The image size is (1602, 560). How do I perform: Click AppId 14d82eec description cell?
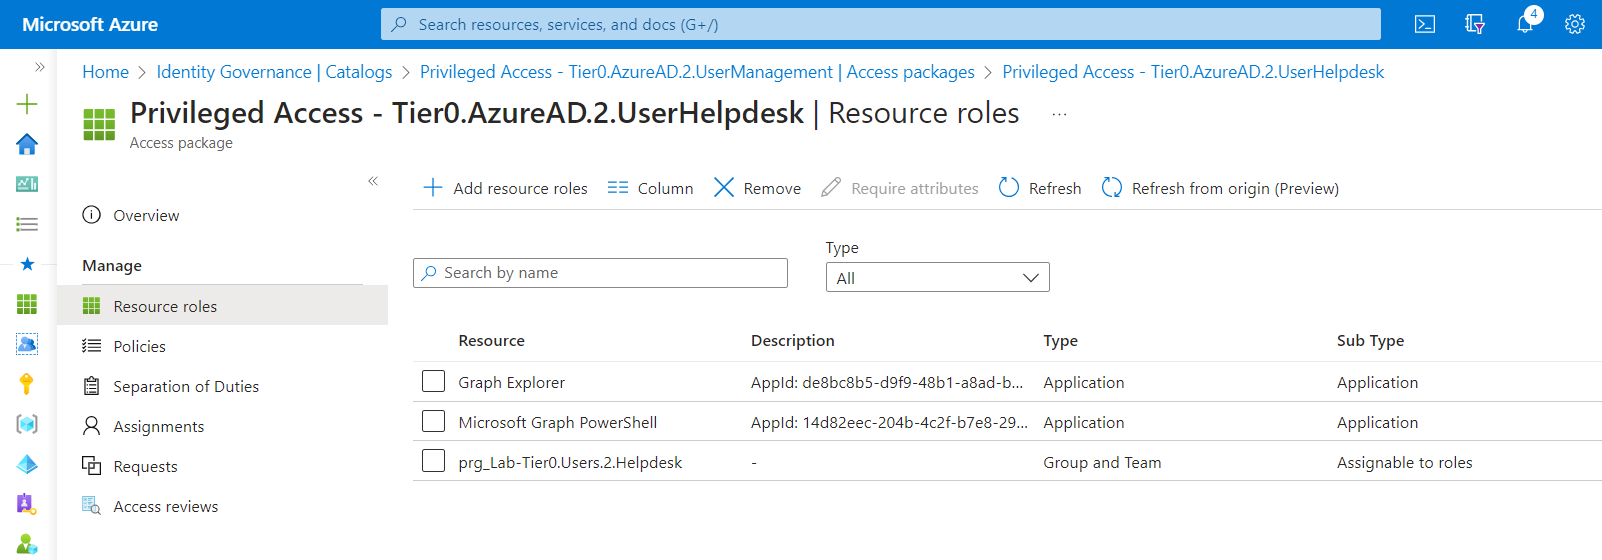click(x=889, y=422)
